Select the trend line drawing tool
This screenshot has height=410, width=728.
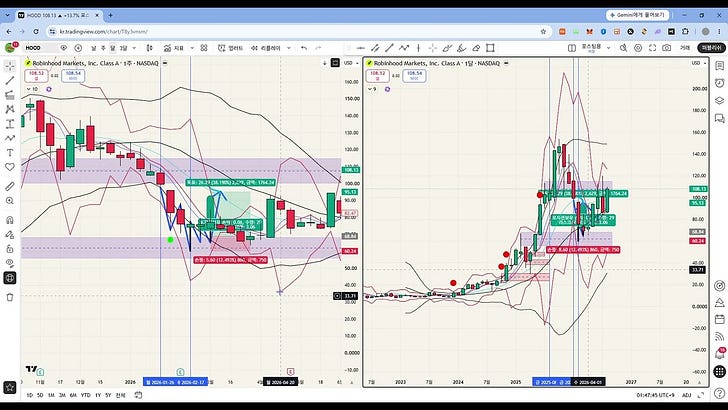pyautogui.click(x=10, y=80)
